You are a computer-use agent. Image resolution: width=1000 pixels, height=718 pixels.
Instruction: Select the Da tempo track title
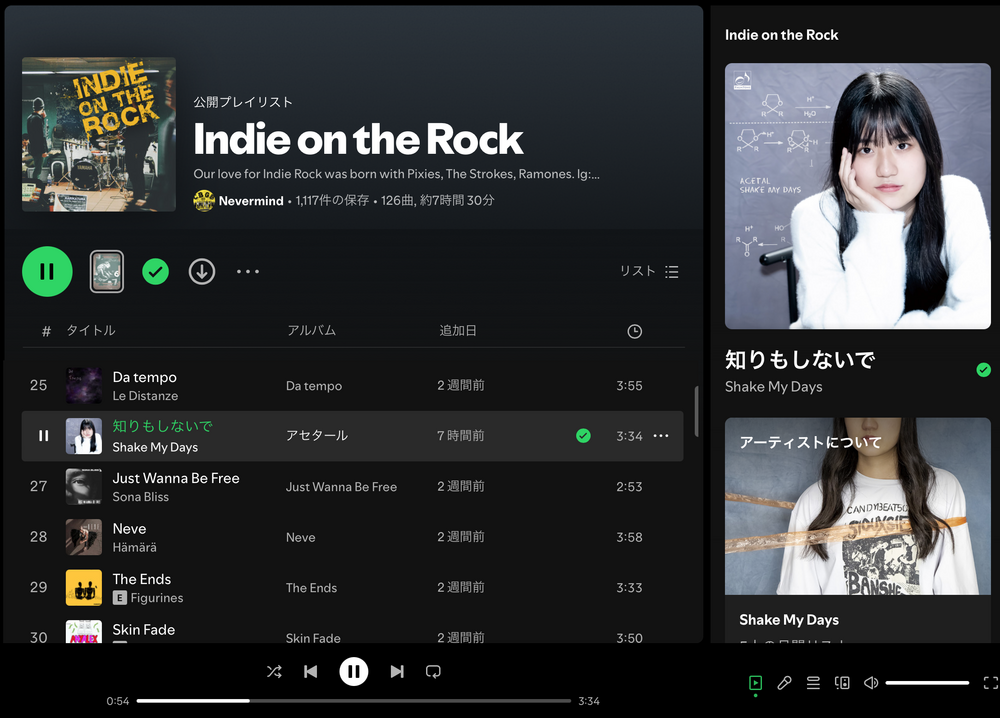pyautogui.click(x=145, y=377)
